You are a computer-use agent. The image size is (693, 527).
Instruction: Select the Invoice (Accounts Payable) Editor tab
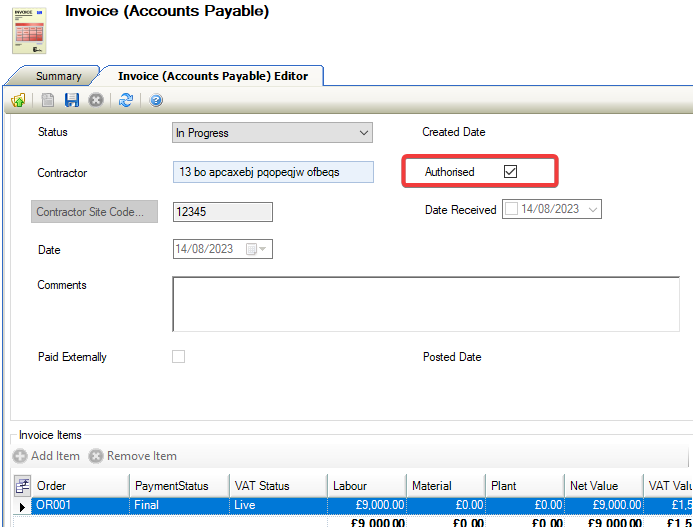213,76
